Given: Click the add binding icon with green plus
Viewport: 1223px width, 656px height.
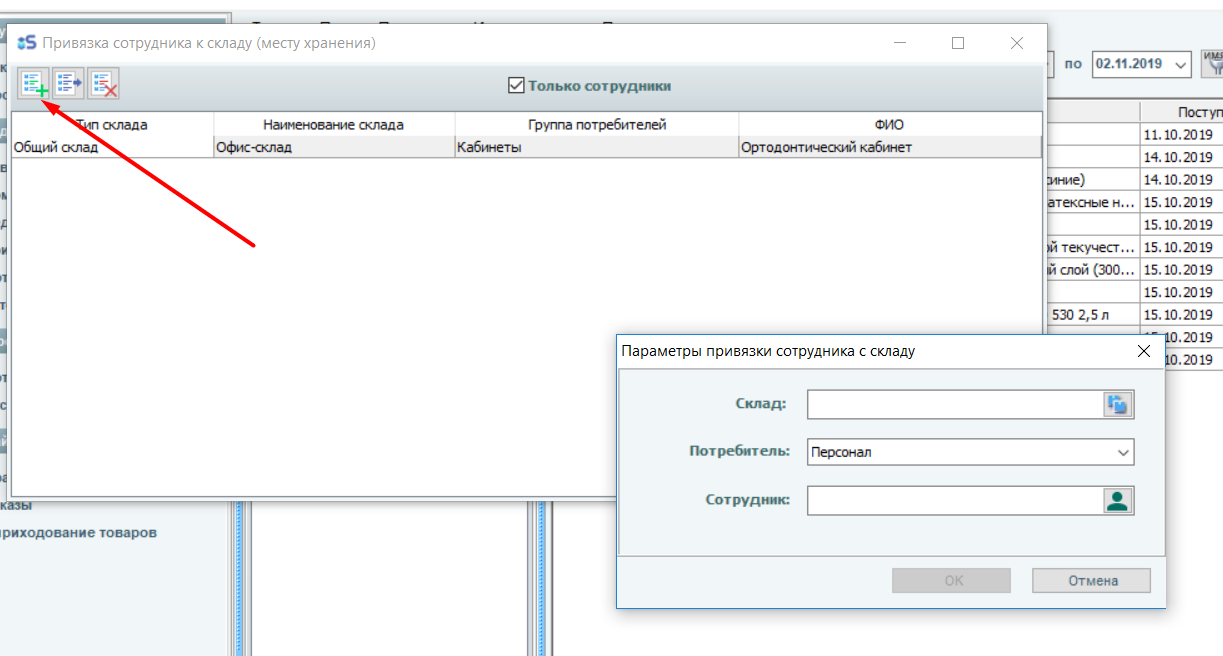Looking at the screenshot, I should [34, 84].
